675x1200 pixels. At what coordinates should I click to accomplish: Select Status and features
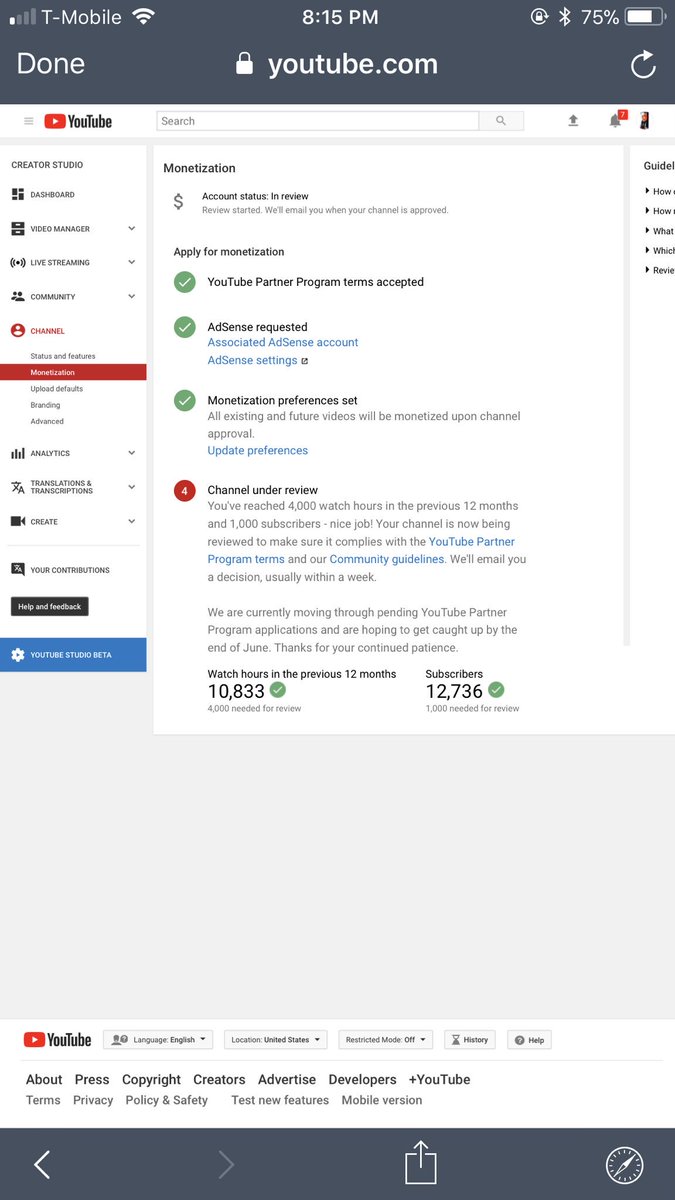63,356
